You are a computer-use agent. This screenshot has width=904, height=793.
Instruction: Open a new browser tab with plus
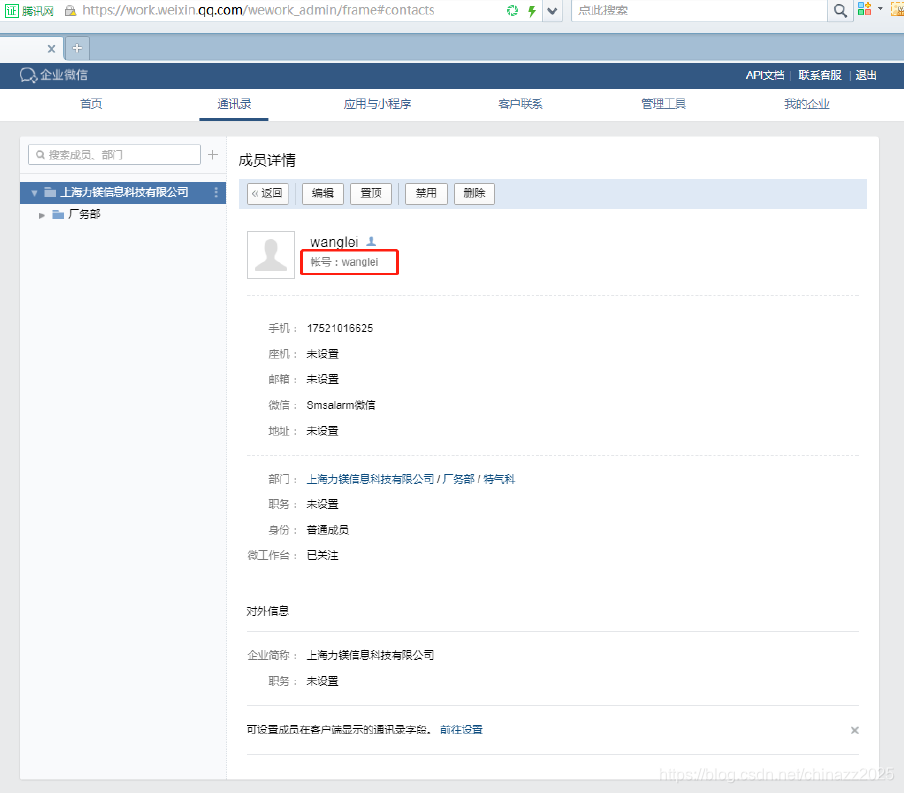coord(77,48)
